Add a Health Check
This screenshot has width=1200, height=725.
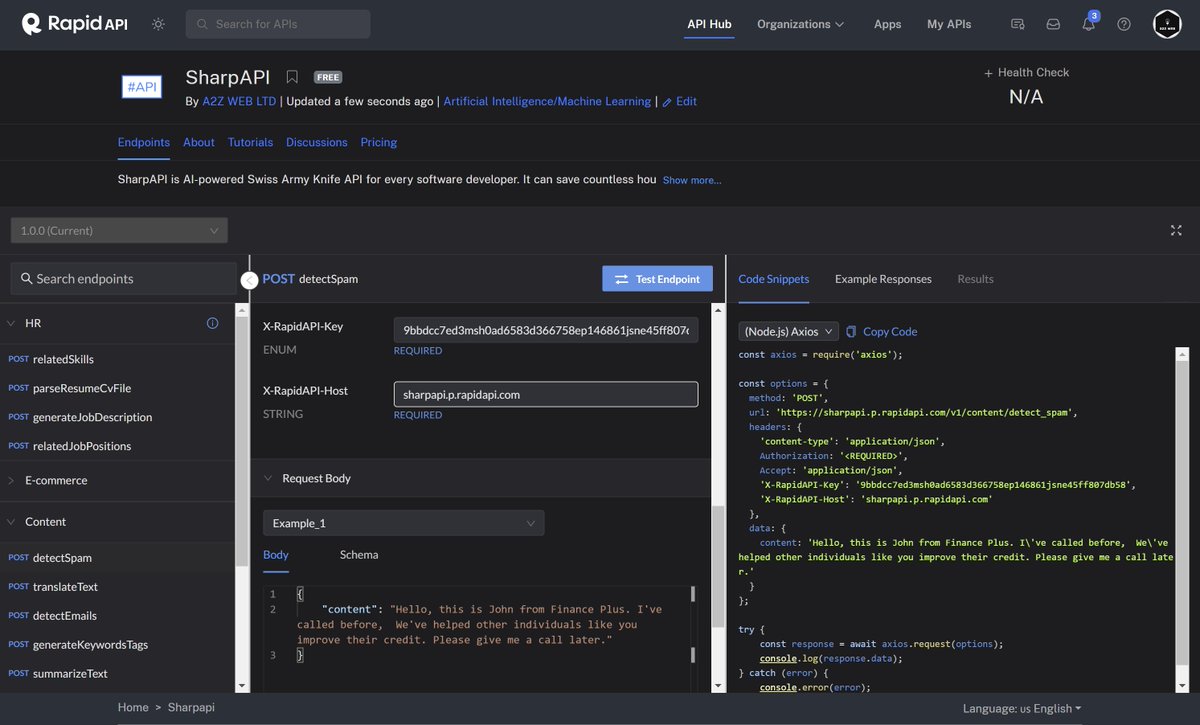1026,72
